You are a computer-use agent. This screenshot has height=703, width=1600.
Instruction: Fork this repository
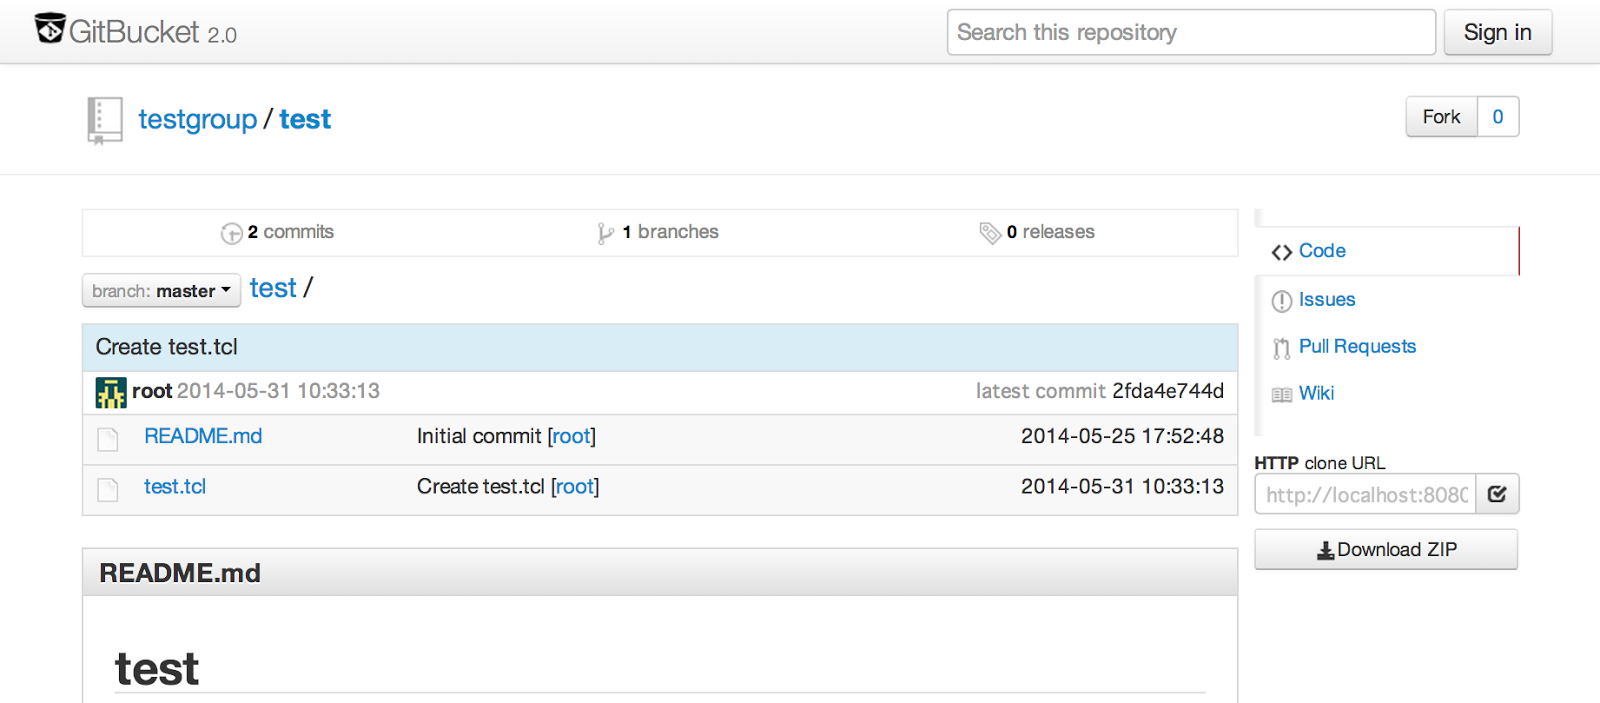pyautogui.click(x=1441, y=117)
